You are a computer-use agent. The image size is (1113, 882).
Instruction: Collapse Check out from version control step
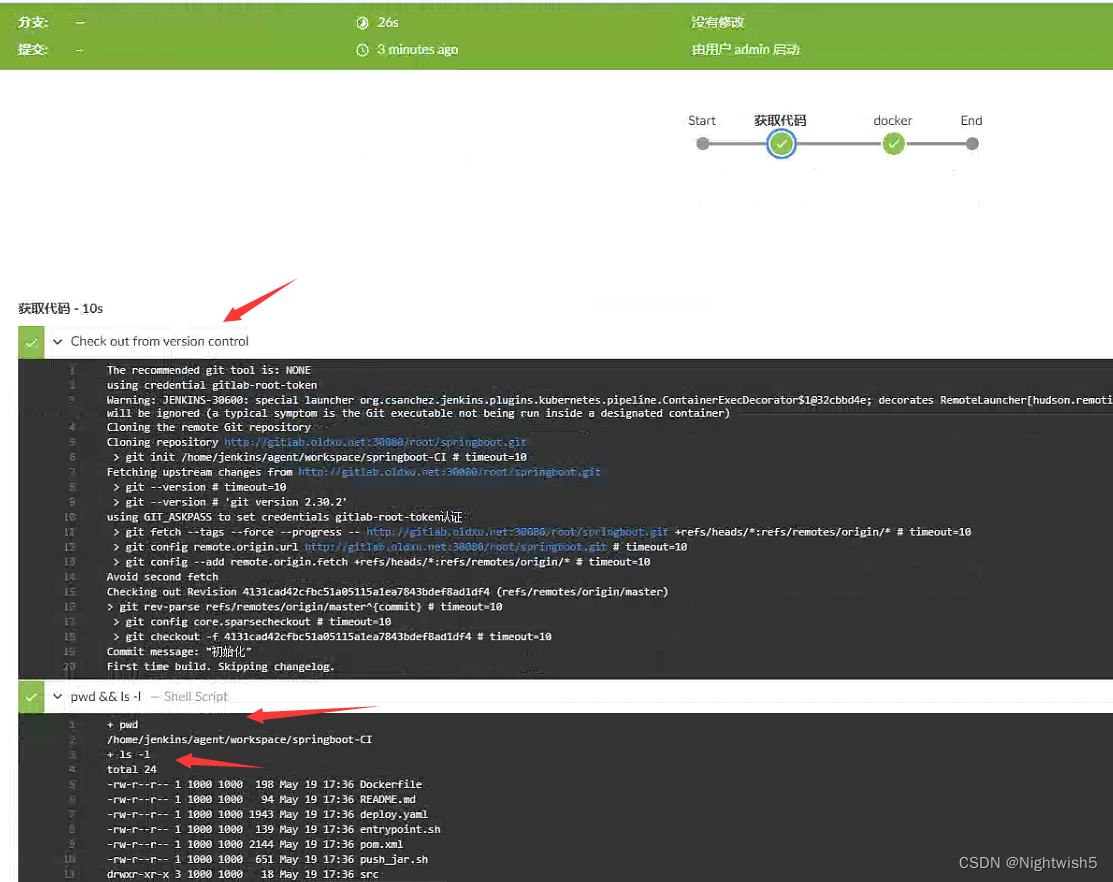pyautogui.click(x=57, y=342)
